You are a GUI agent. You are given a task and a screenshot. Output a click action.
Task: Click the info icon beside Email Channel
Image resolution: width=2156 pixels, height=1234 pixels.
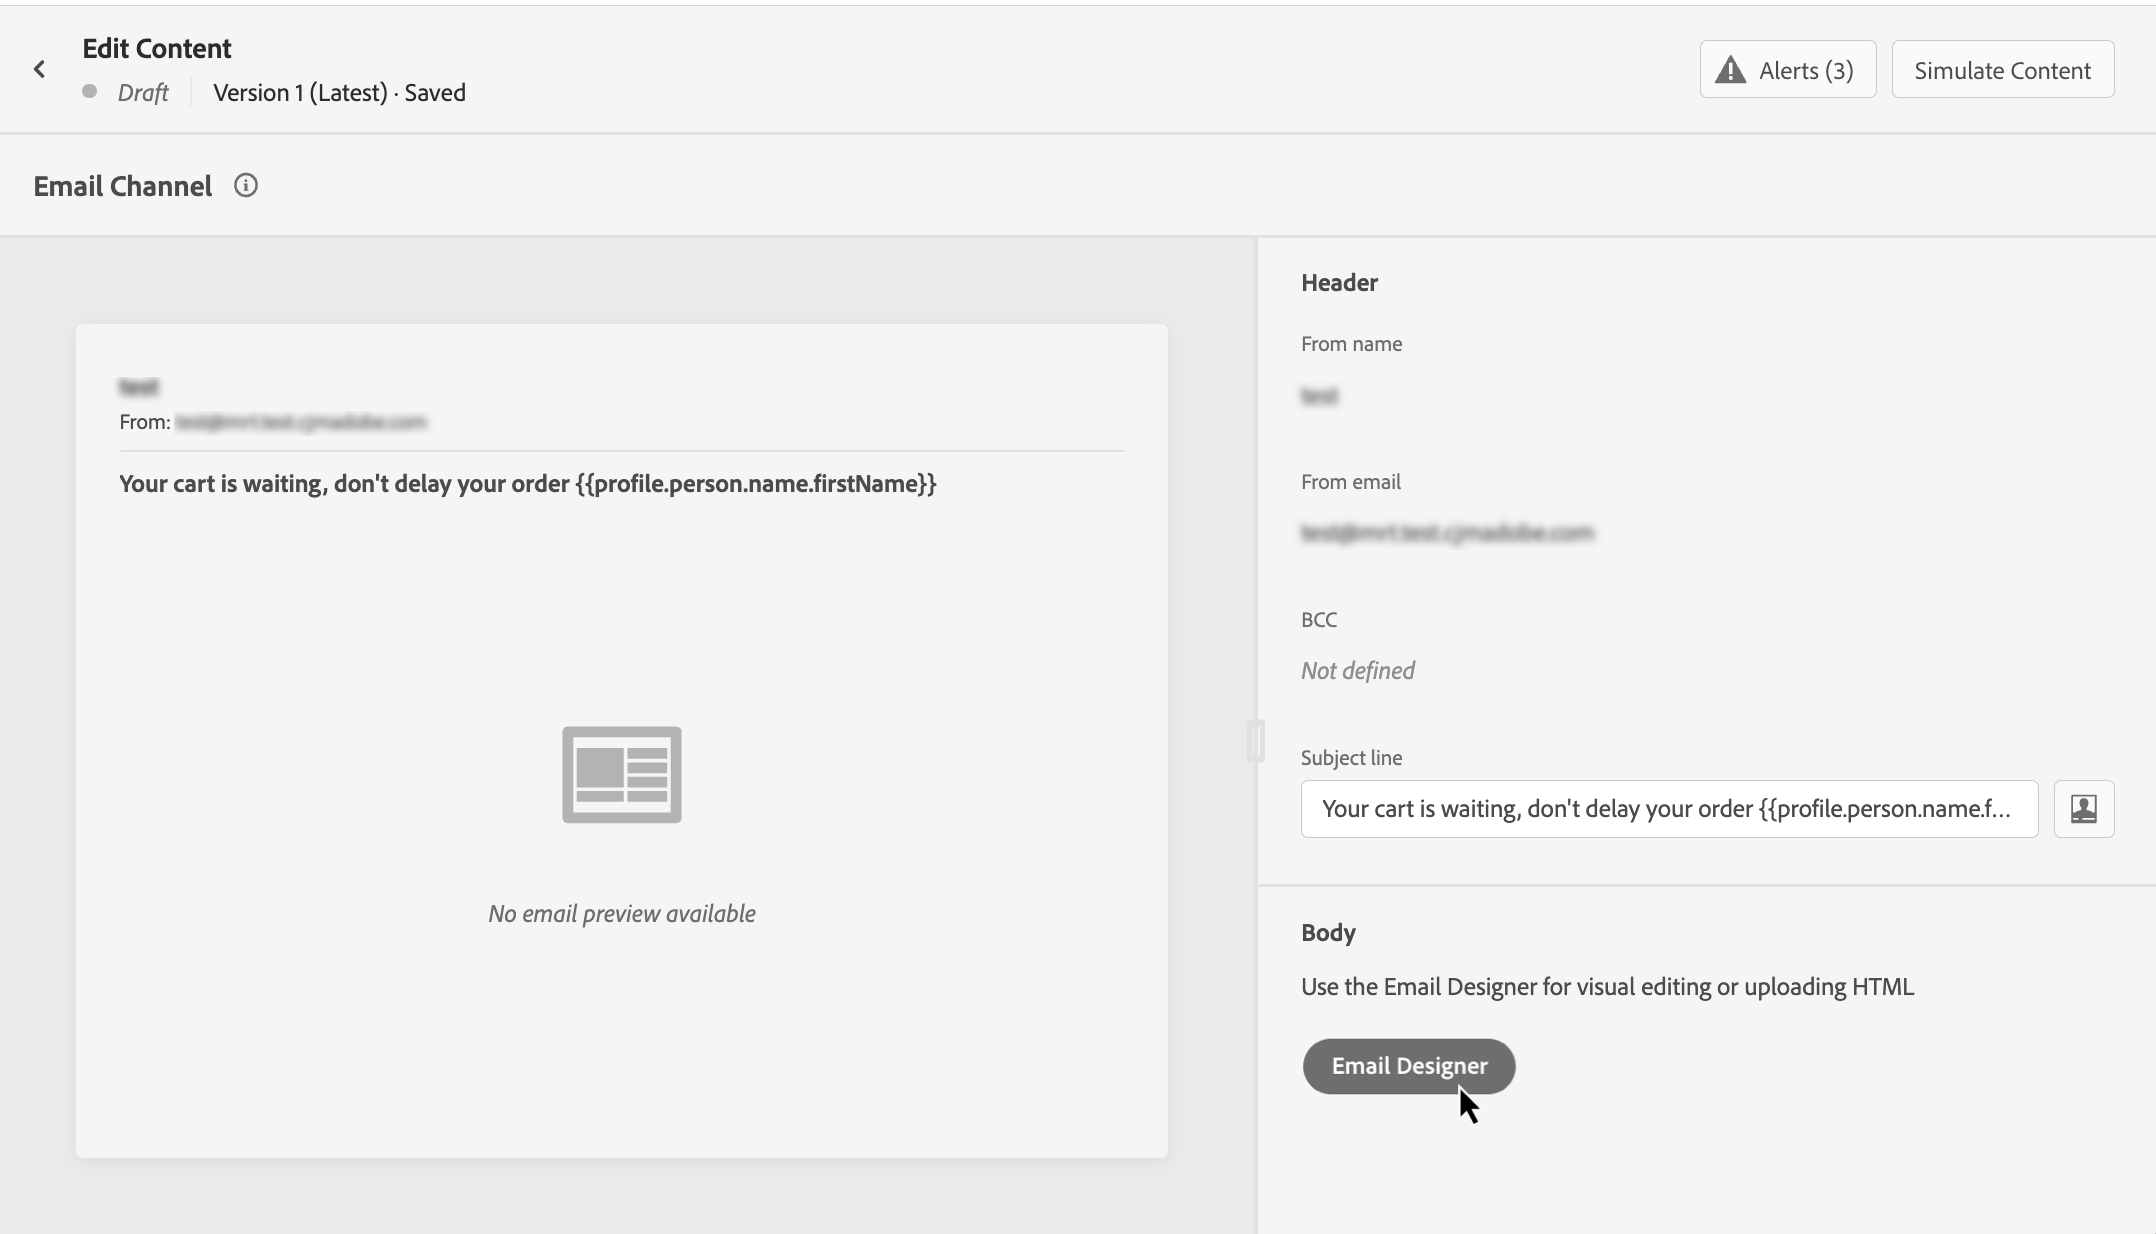[x=246, y=186]
